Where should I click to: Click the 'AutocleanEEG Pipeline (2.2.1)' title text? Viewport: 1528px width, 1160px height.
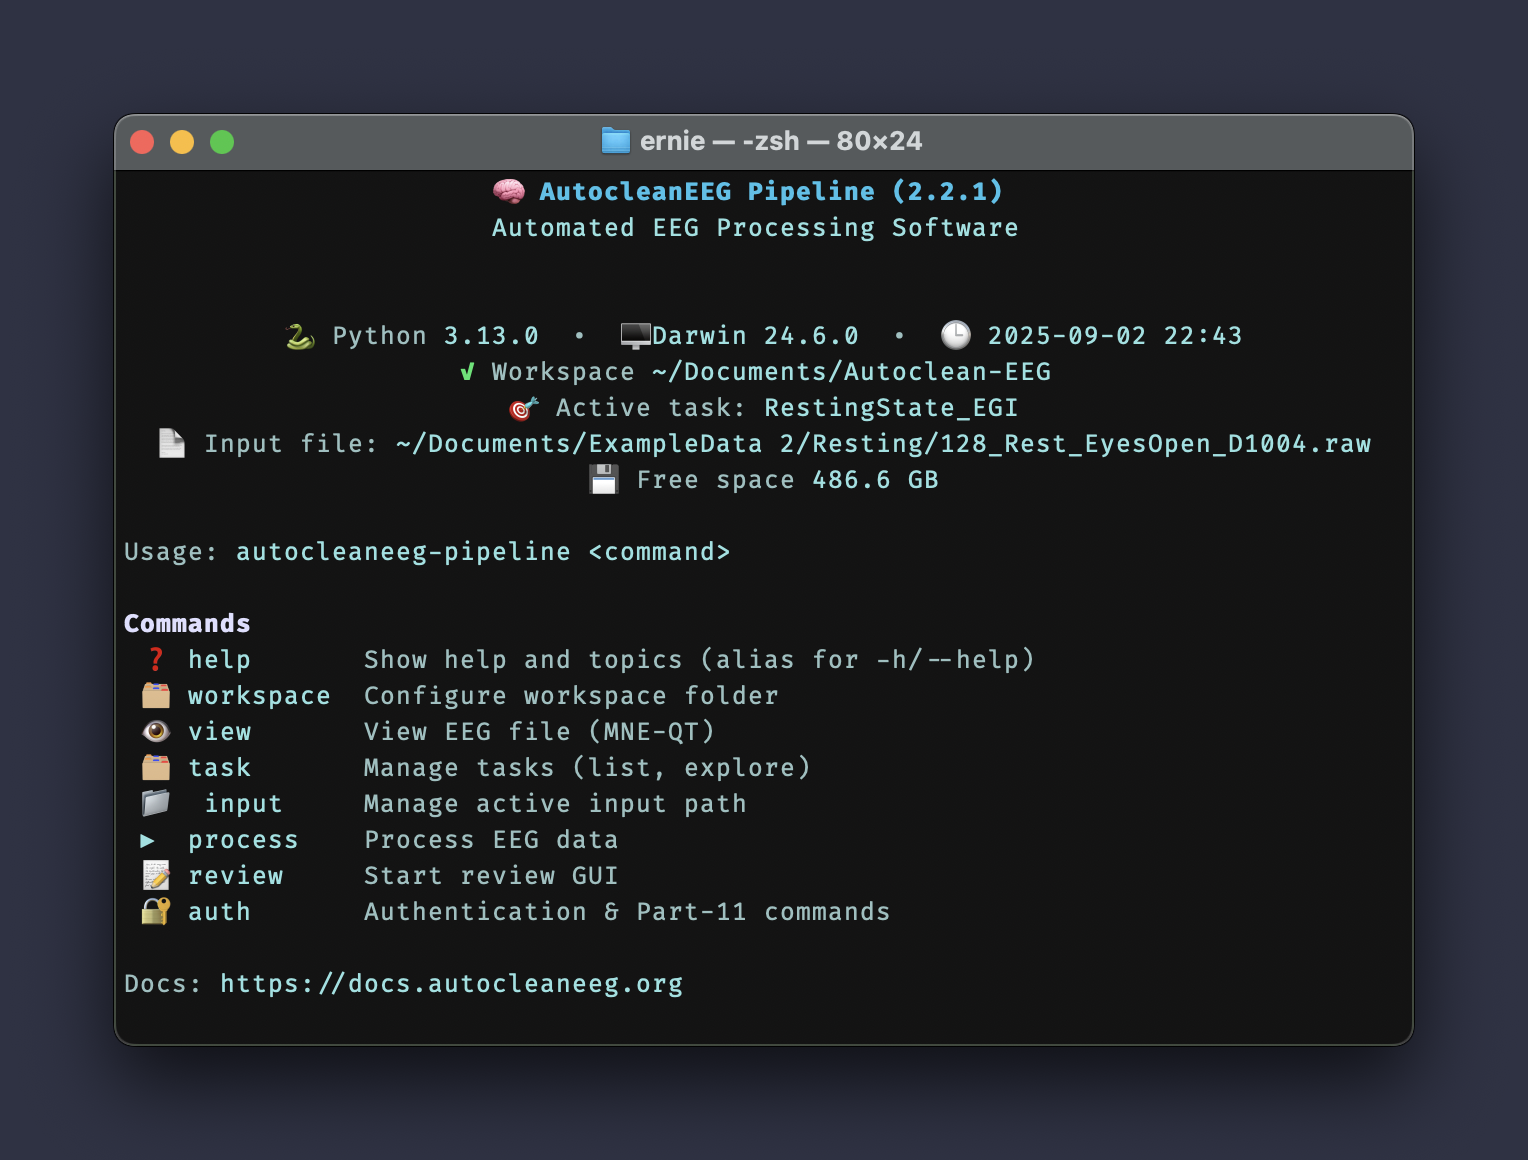pos(771,191)
